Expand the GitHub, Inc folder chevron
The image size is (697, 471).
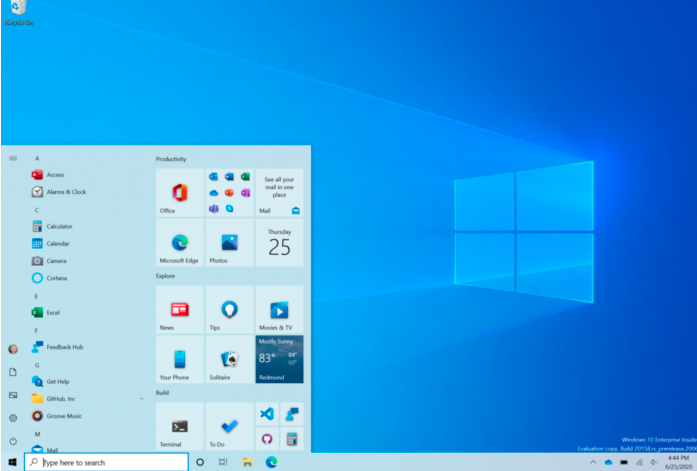(142, 399)
